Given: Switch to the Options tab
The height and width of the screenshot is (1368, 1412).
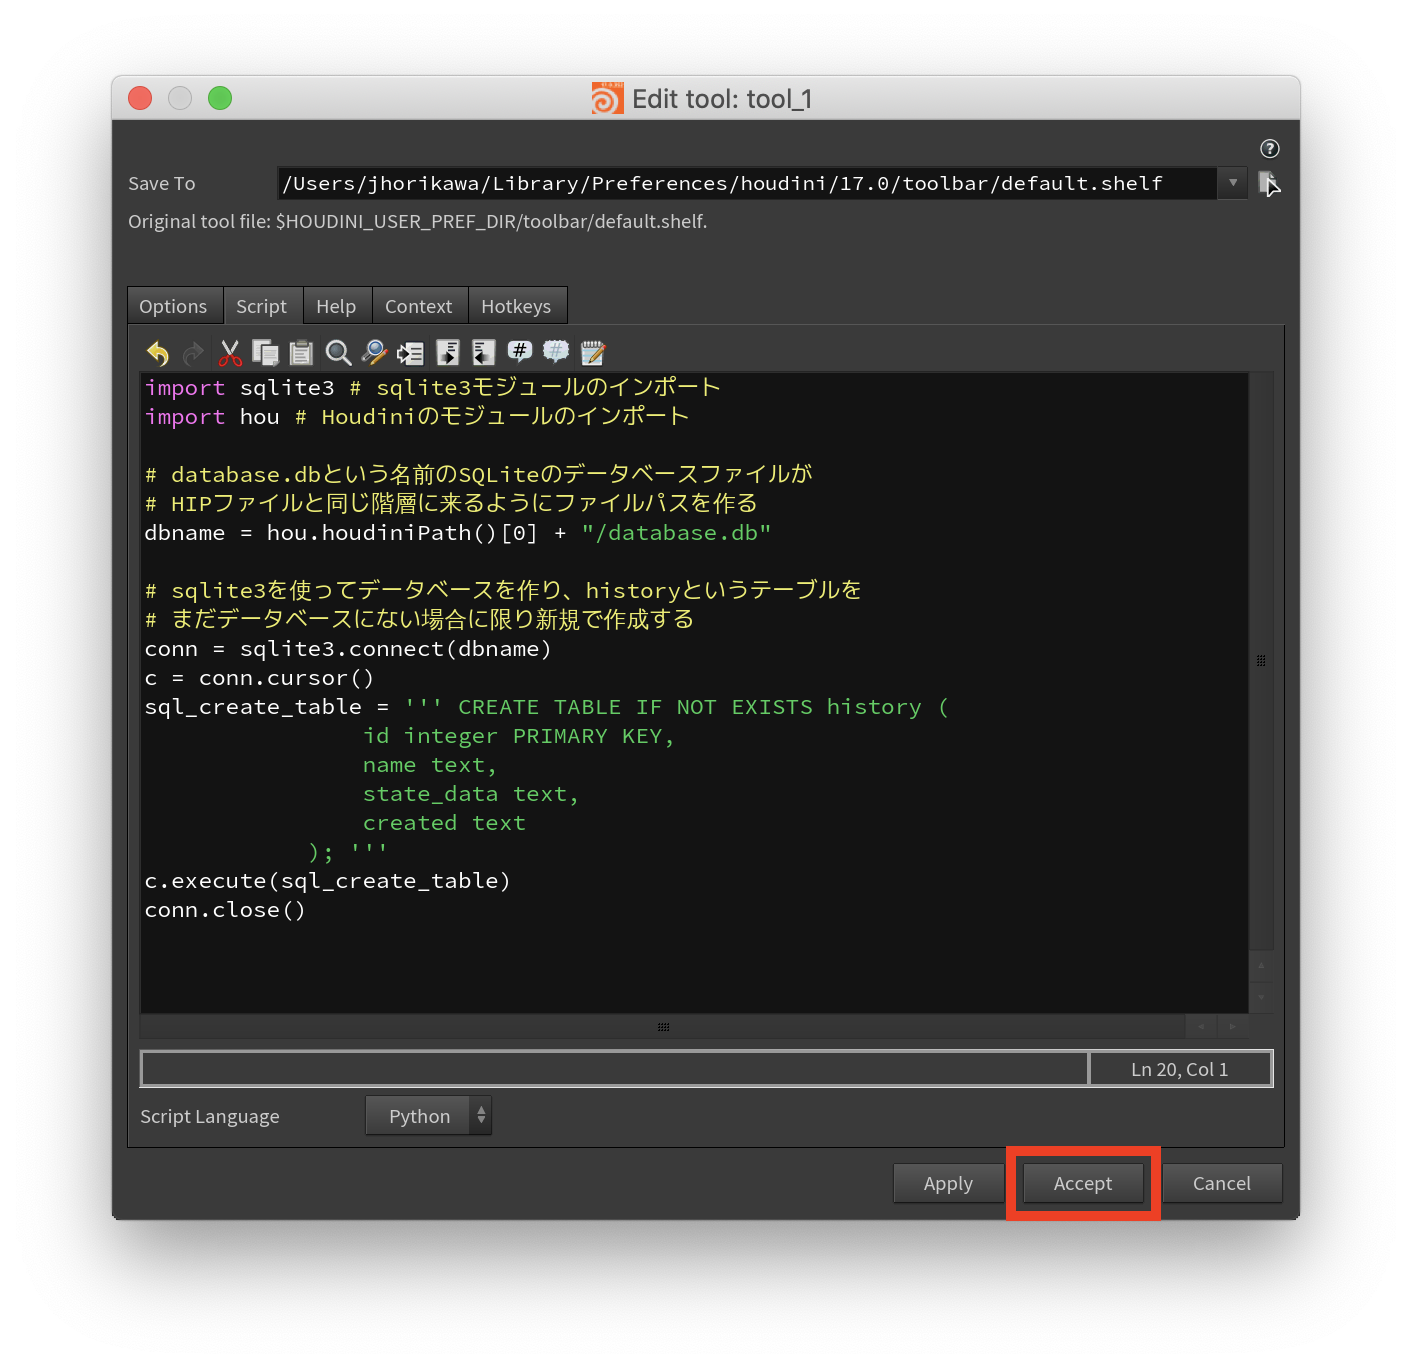Looking at the screenshot, I should pyautogui.click(x=173, y=306).
